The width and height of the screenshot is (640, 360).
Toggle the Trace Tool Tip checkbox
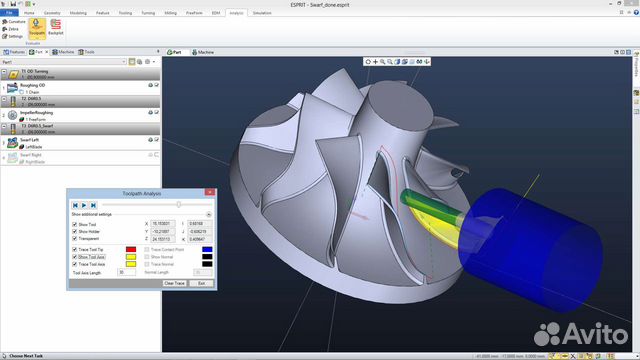(x=75, y=249)
